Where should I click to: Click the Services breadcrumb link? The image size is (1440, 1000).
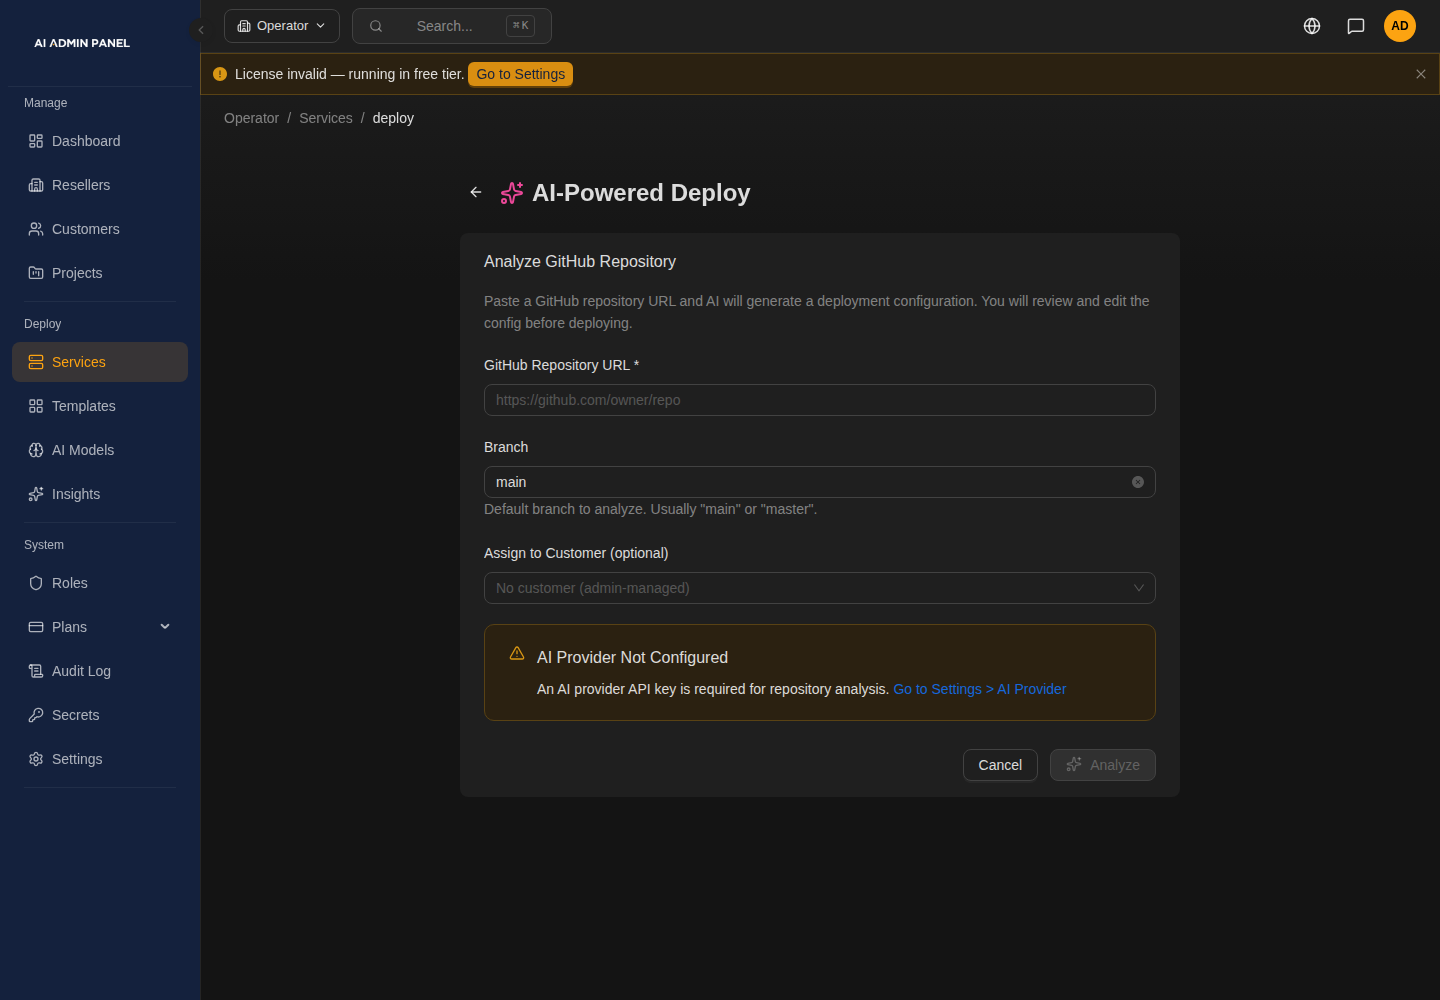tap(326, 118)
